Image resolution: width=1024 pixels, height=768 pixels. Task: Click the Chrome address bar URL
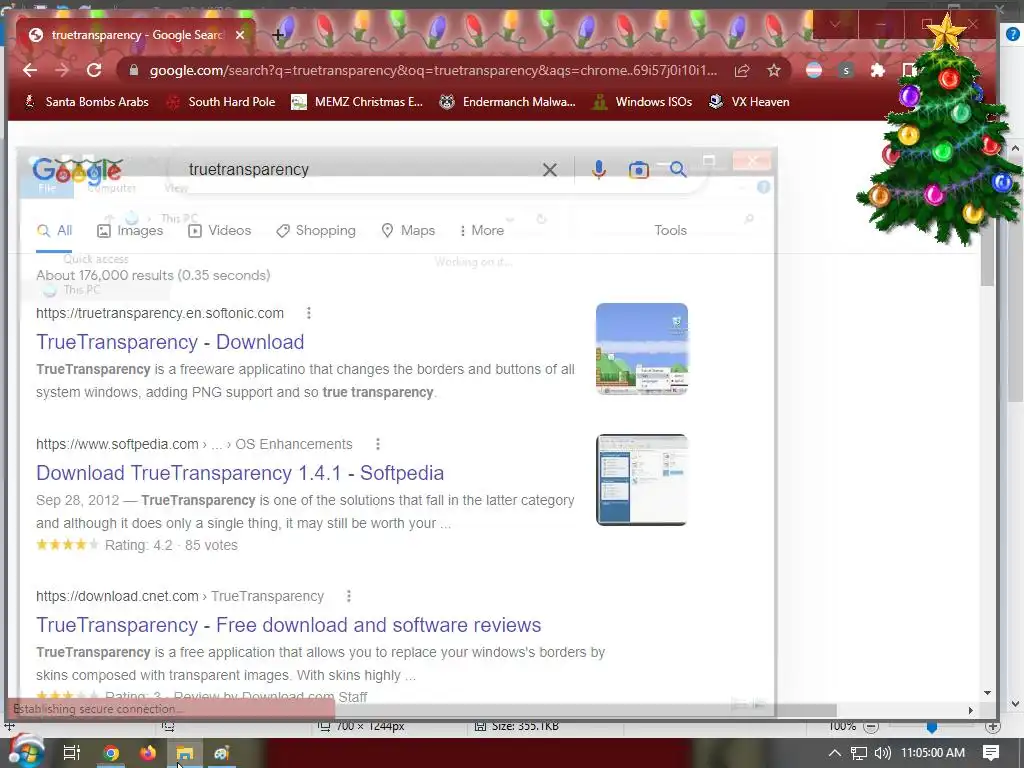[433, 71]
